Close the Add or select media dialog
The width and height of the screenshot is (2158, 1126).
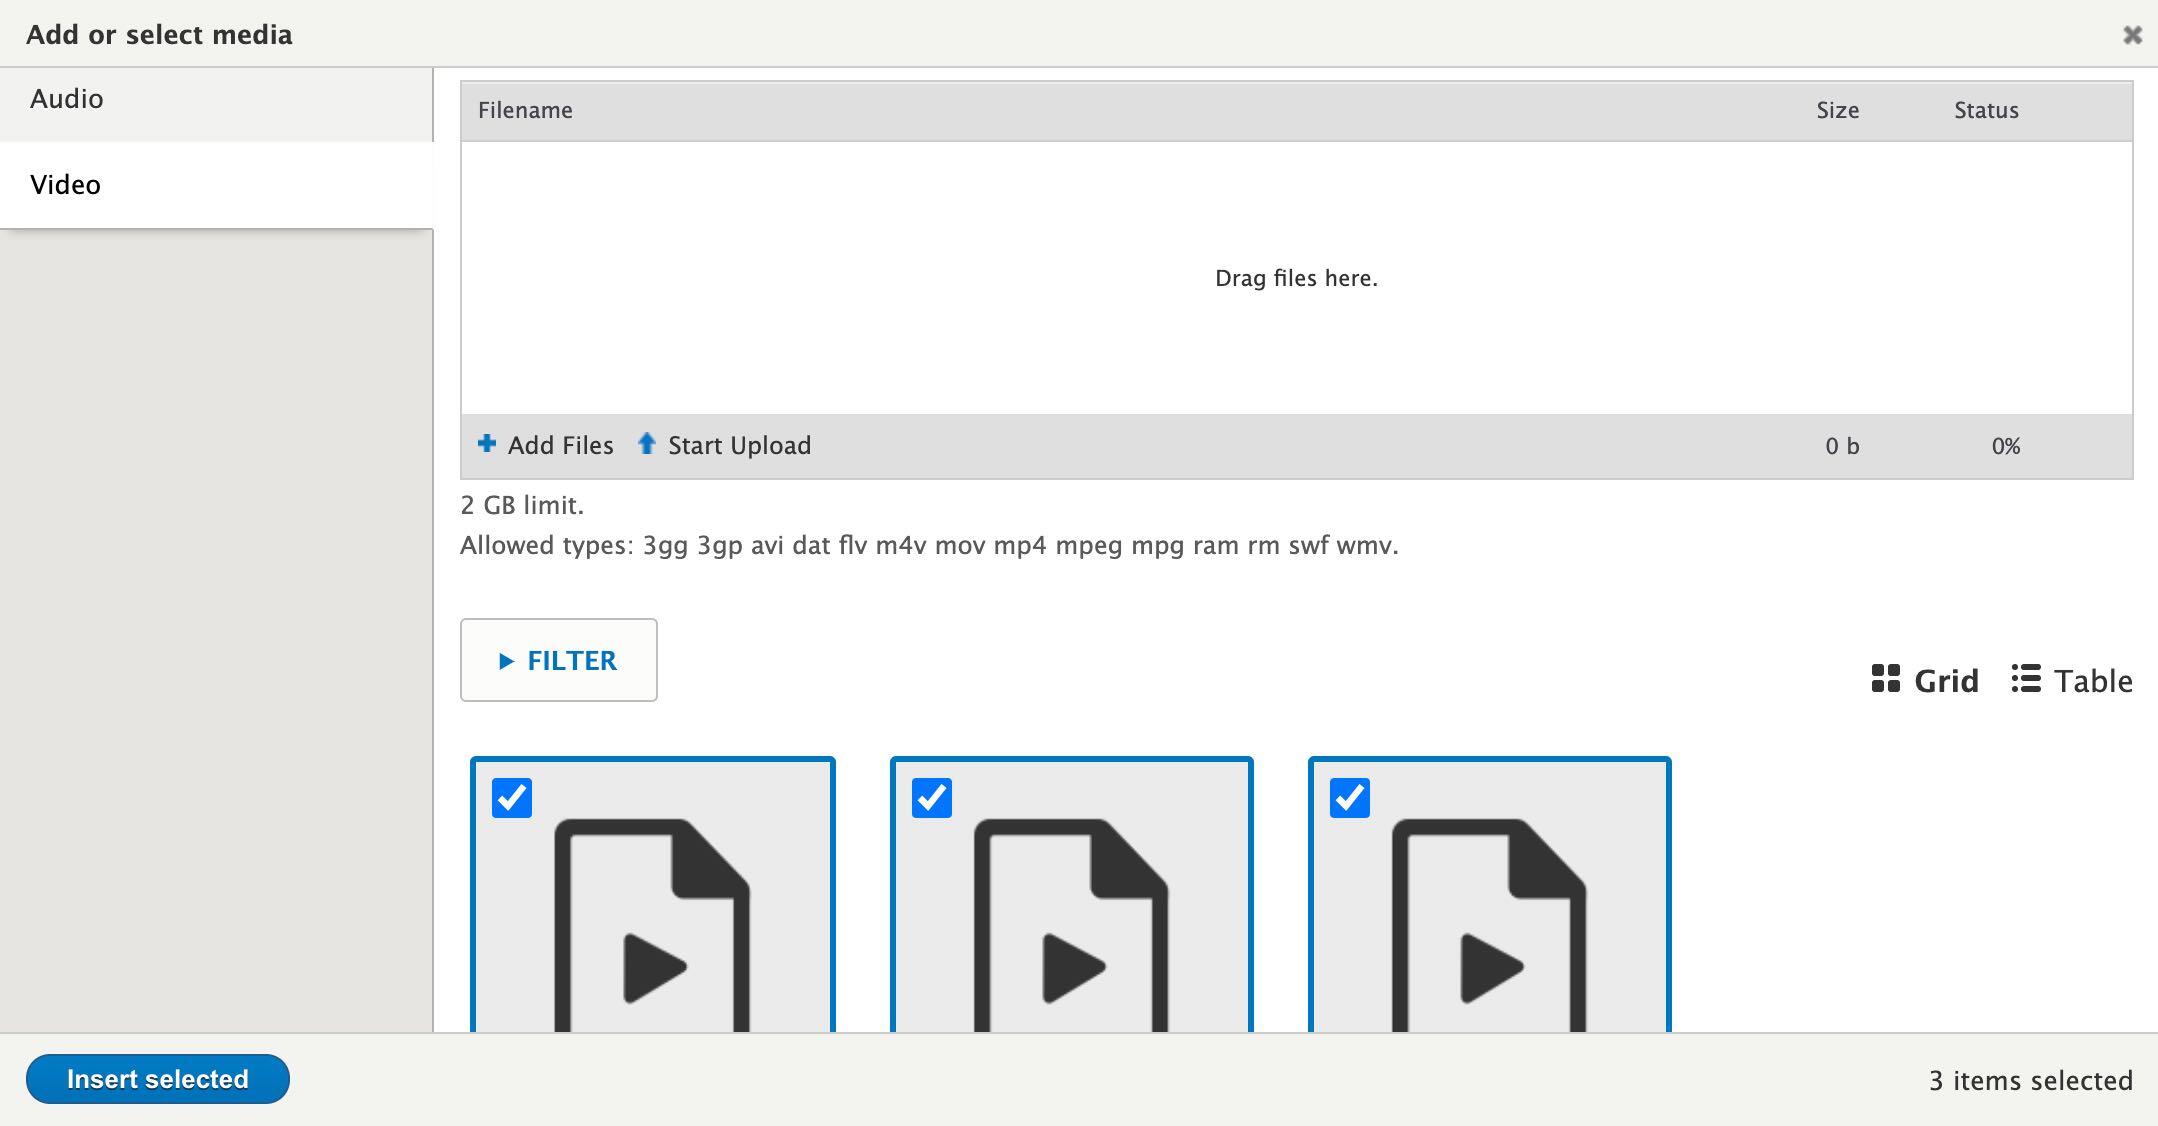2132,35
